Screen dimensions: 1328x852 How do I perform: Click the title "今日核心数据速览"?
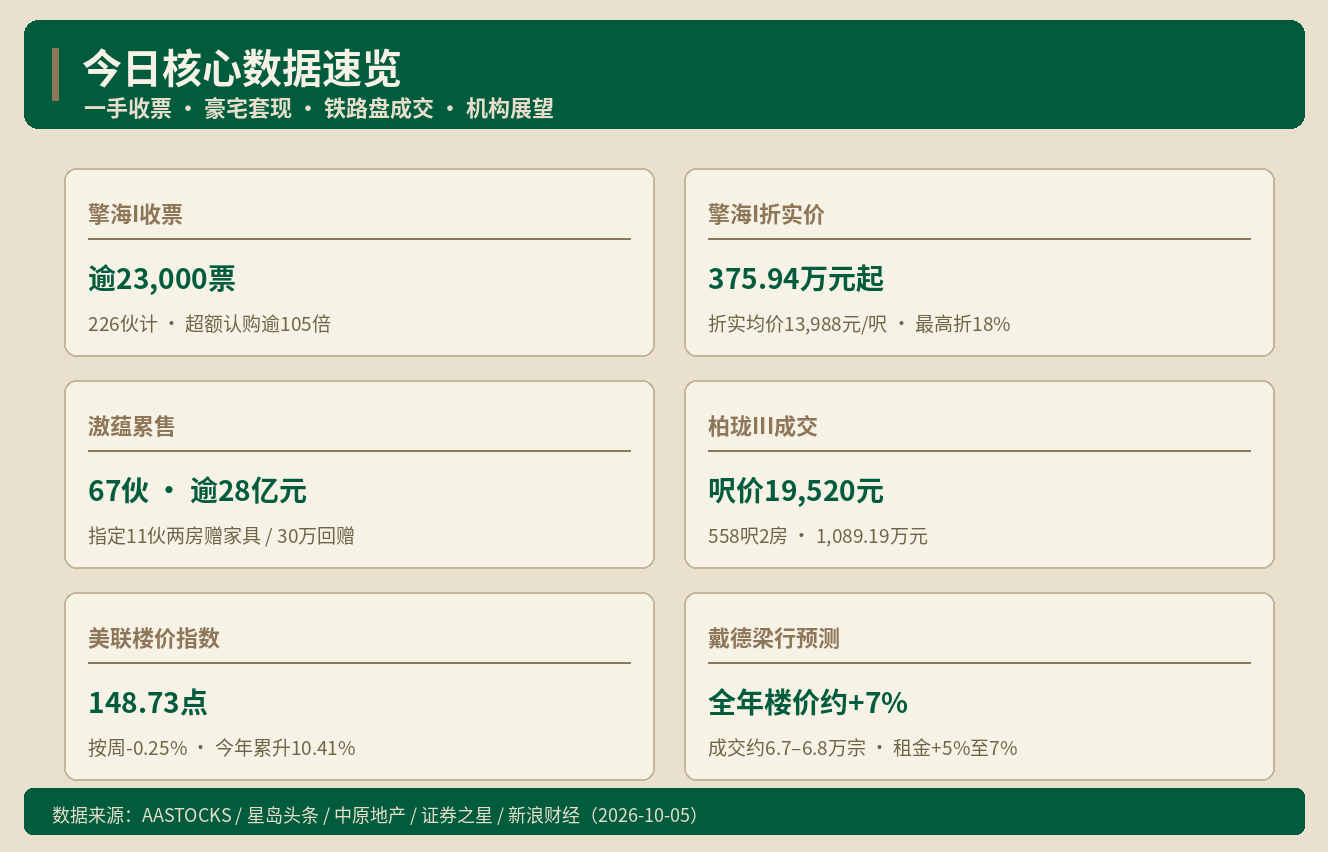coord(241,69)
